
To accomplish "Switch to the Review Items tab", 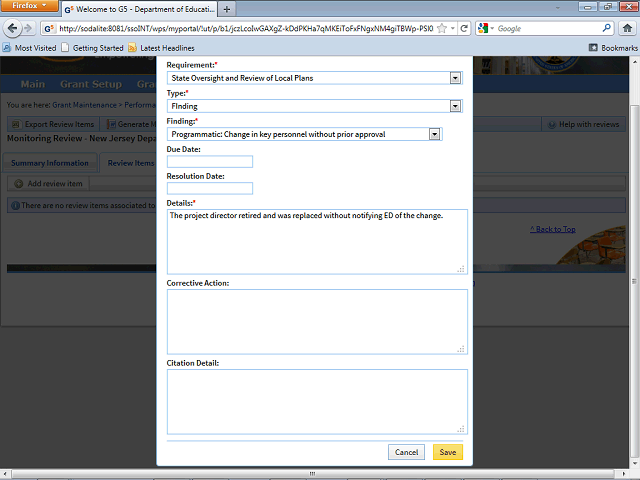I will (x=131, y=163).
